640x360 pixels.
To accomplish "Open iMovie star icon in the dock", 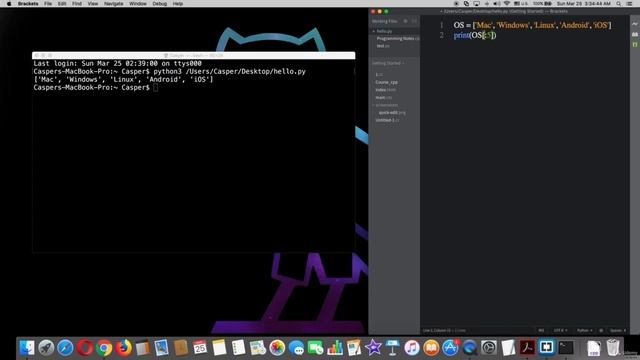I will click(373, 348).
